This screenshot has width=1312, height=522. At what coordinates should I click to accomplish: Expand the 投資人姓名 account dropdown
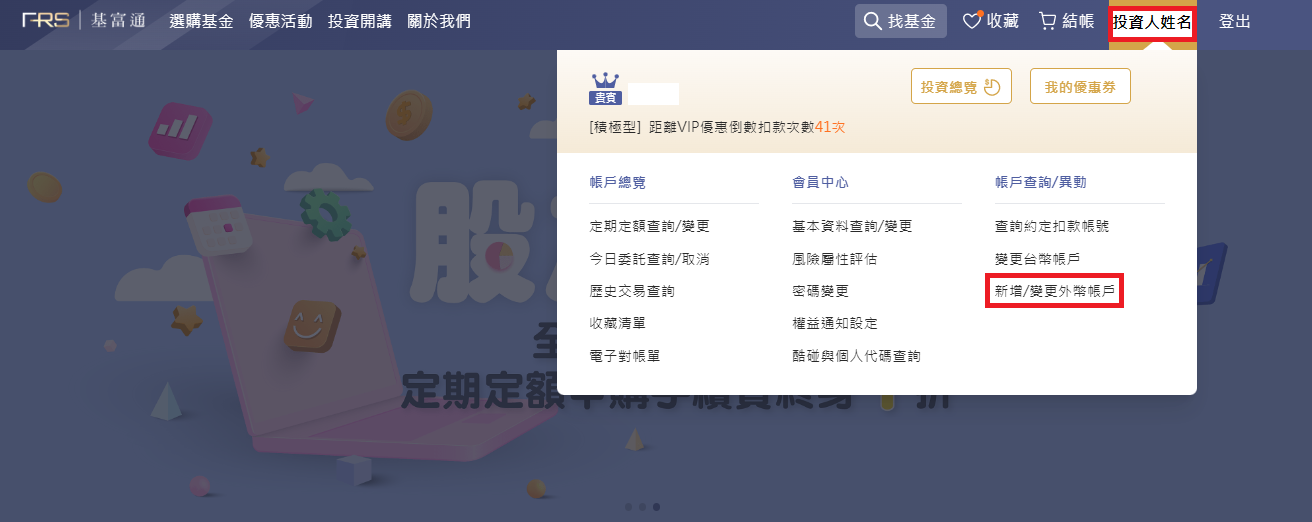pyautogui.click(x=1152, y=22)
